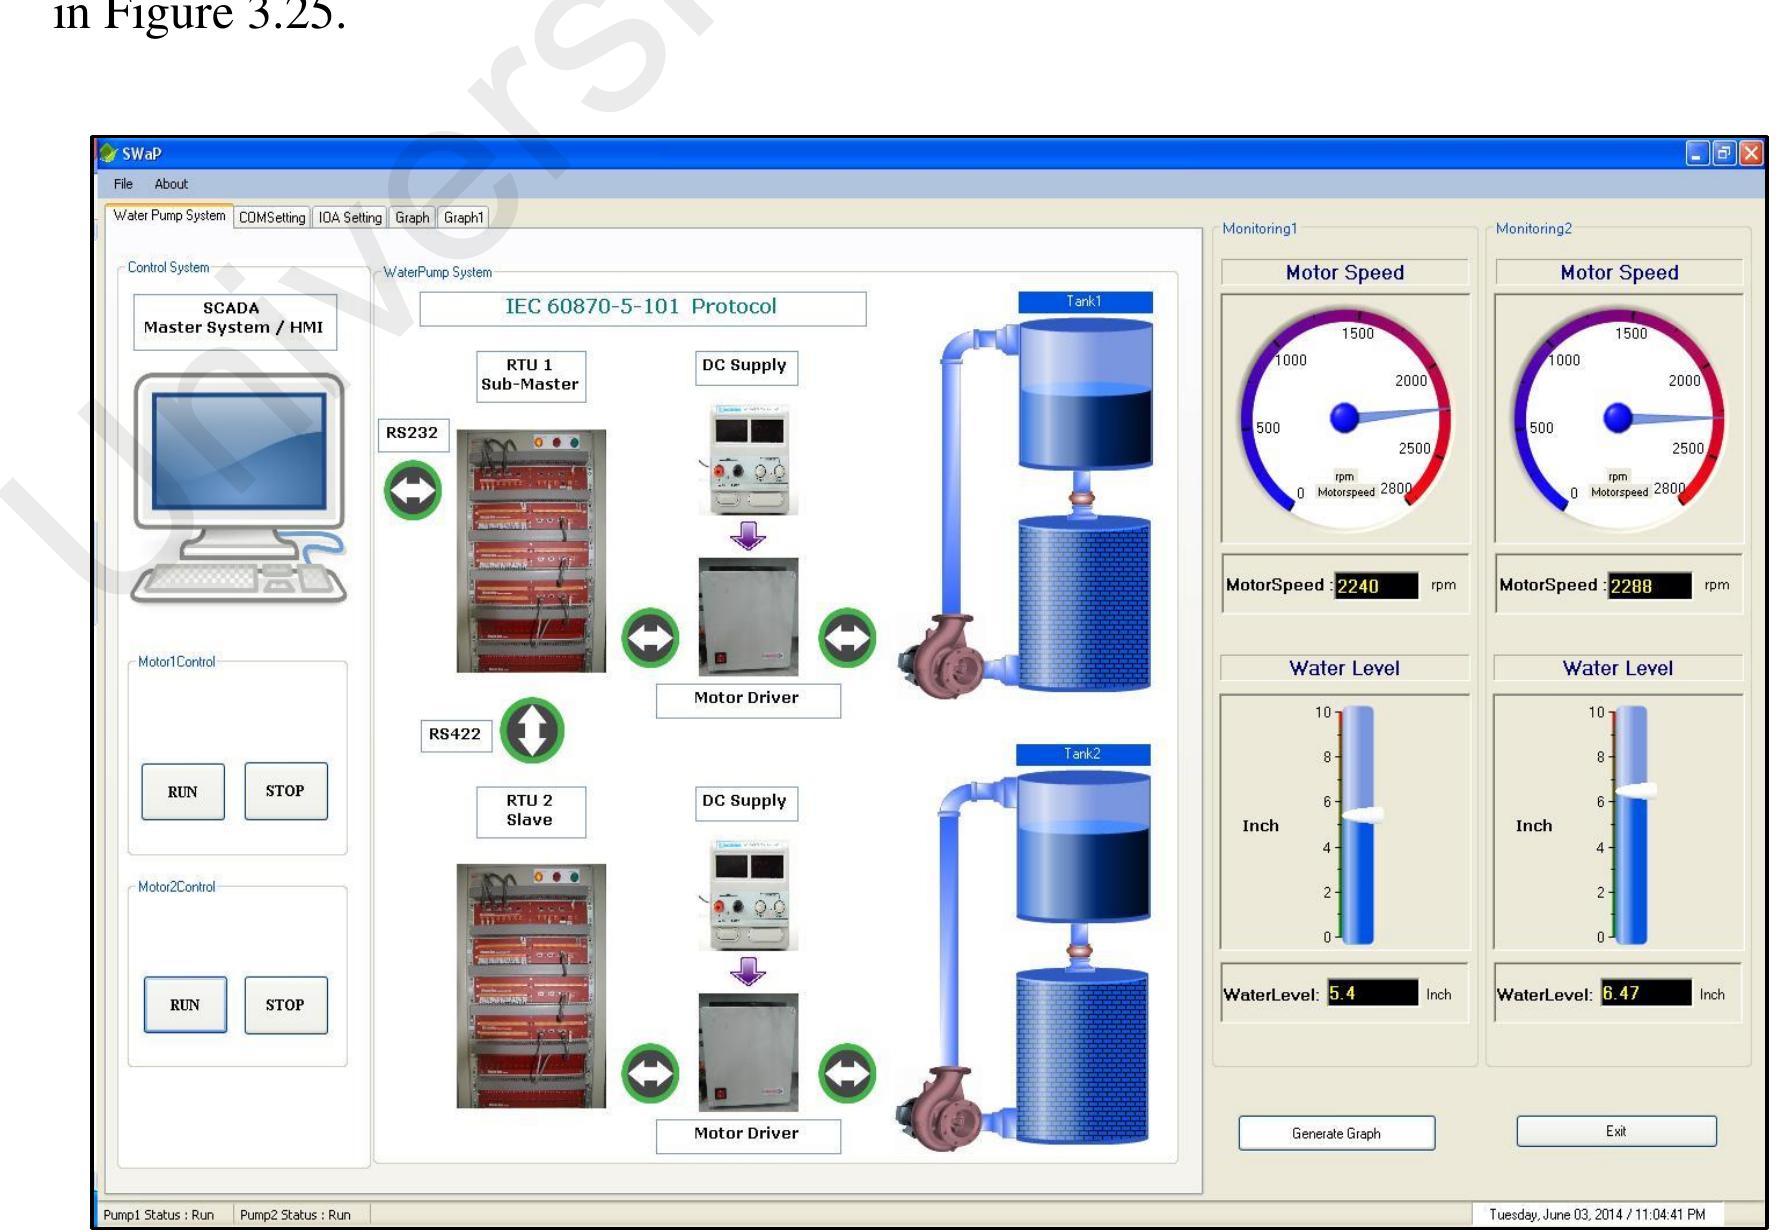Switch to the IOA Setting tab

tap(349, 215)
